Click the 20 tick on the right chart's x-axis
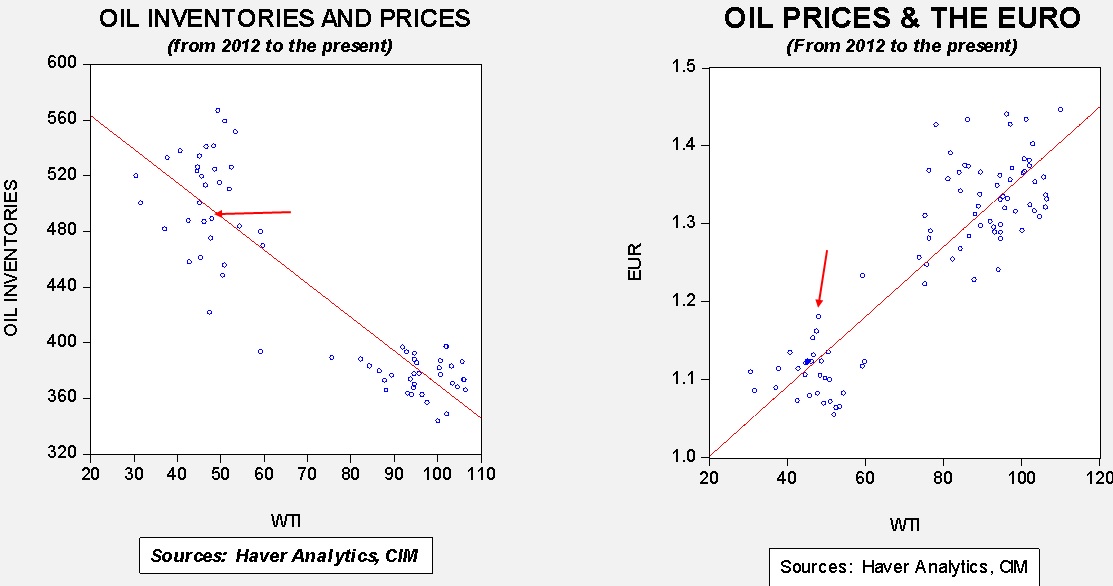Image resolution: width=1113 pixels, height=586 pixels. tap(708, 476)
